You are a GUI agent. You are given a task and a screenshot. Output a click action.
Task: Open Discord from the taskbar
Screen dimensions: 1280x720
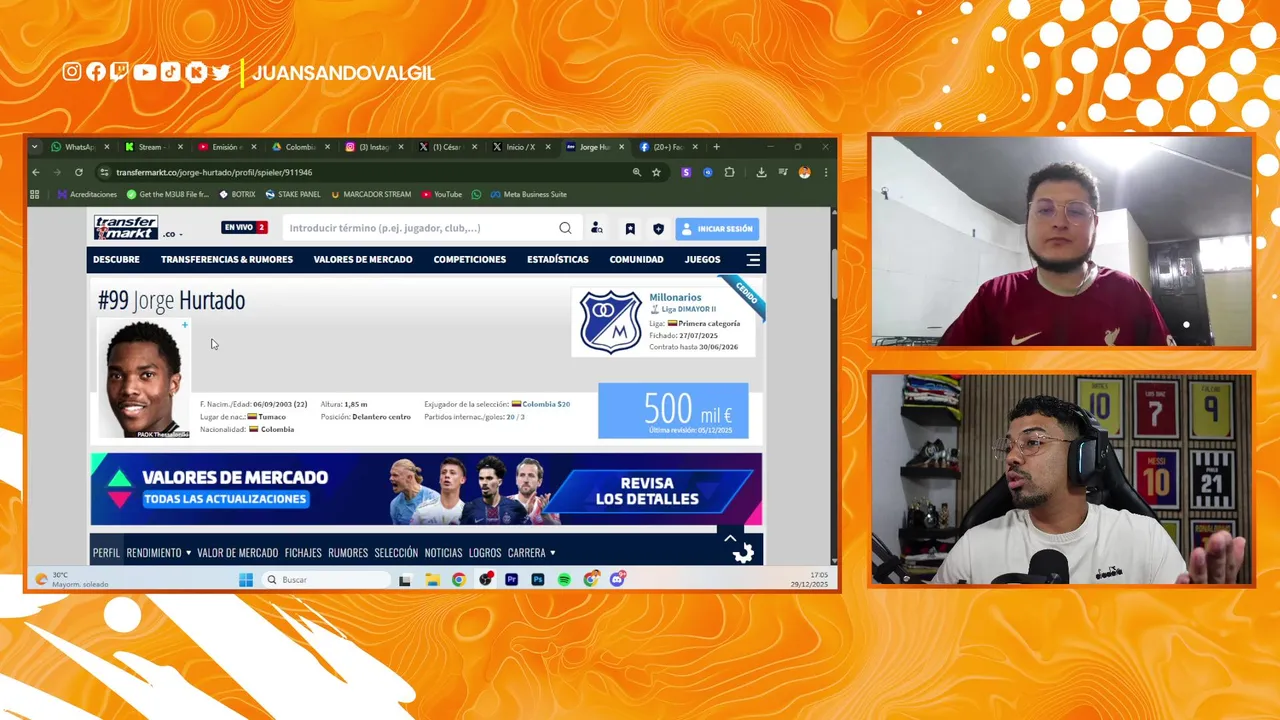(x=618, y=580)
